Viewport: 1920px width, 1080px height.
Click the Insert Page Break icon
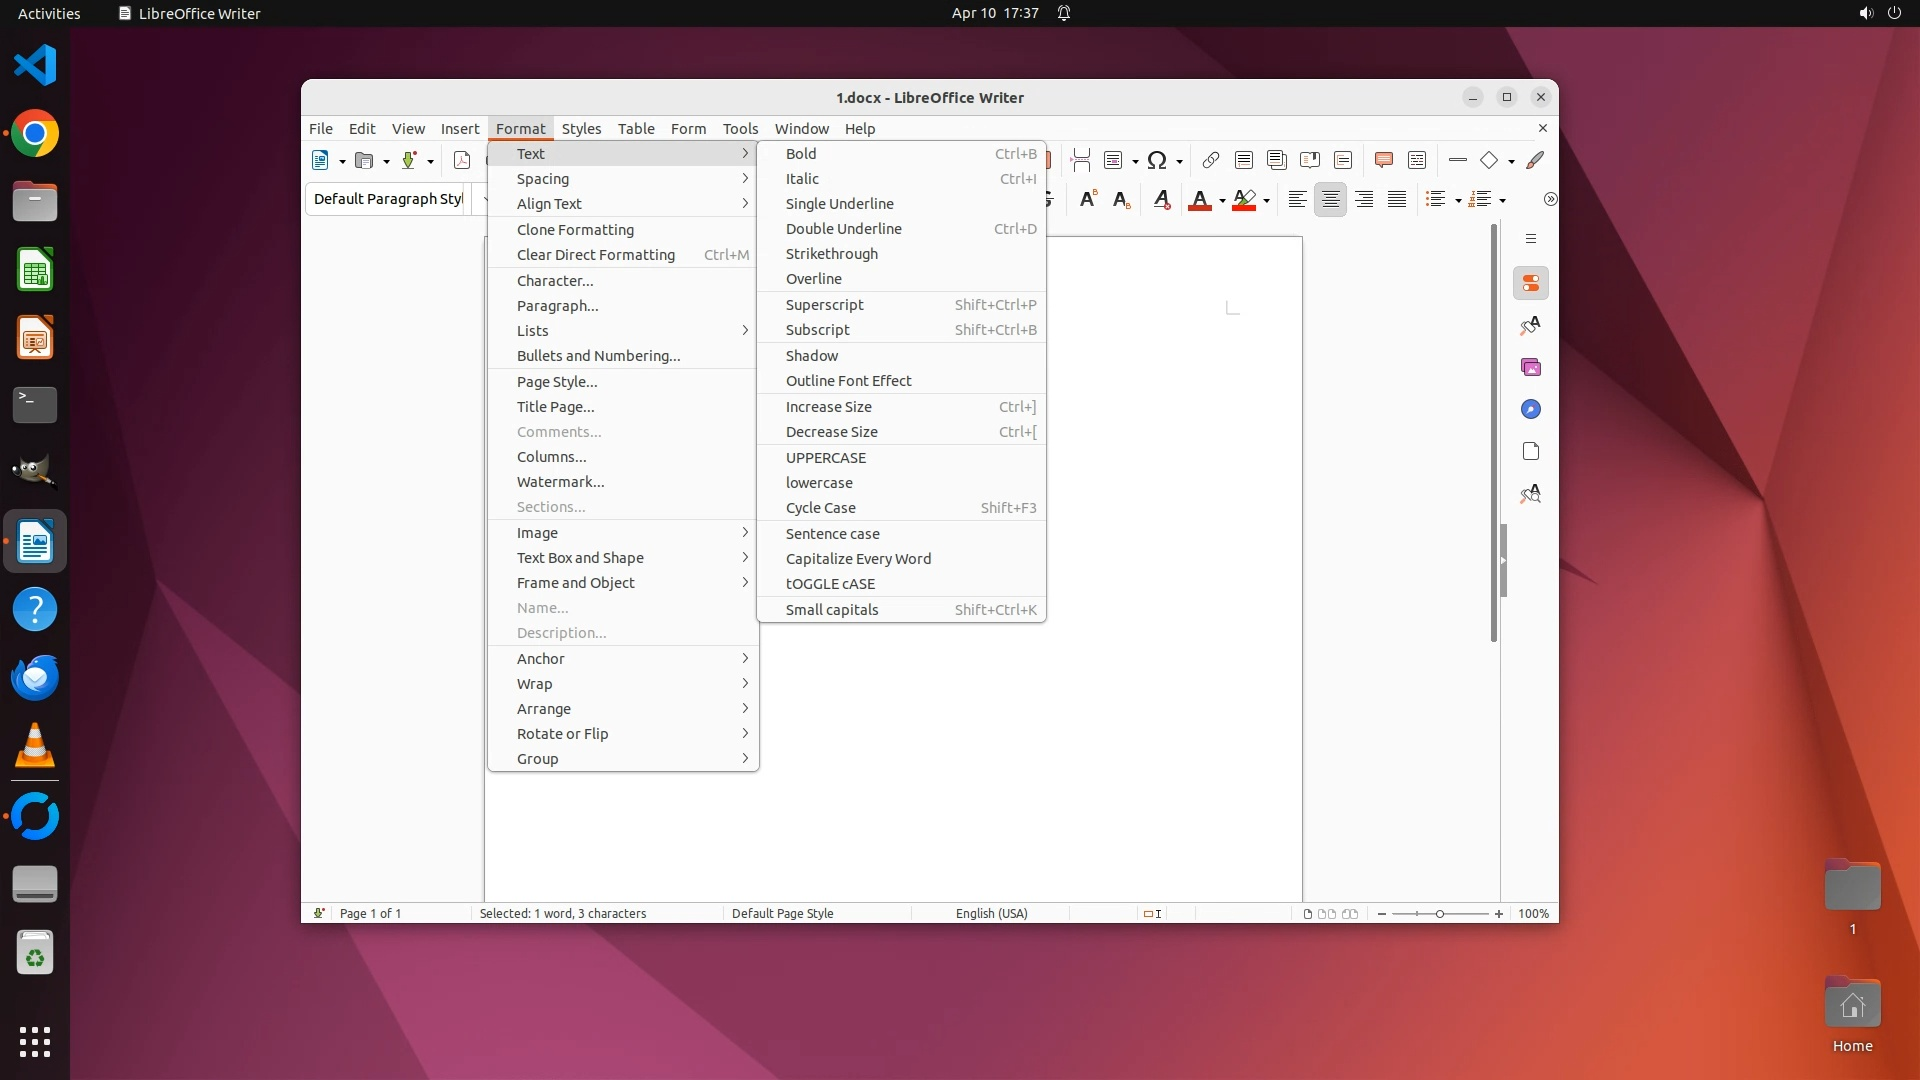pos(1080,160)
